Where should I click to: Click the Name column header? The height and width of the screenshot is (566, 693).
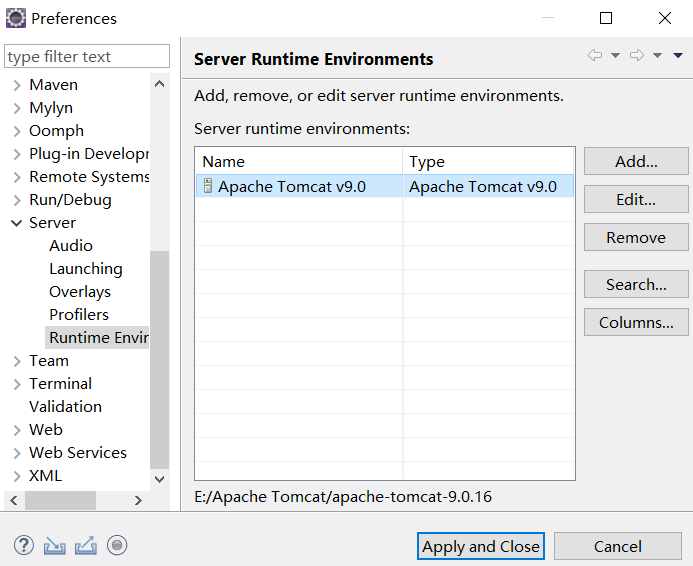pos(299,161)
